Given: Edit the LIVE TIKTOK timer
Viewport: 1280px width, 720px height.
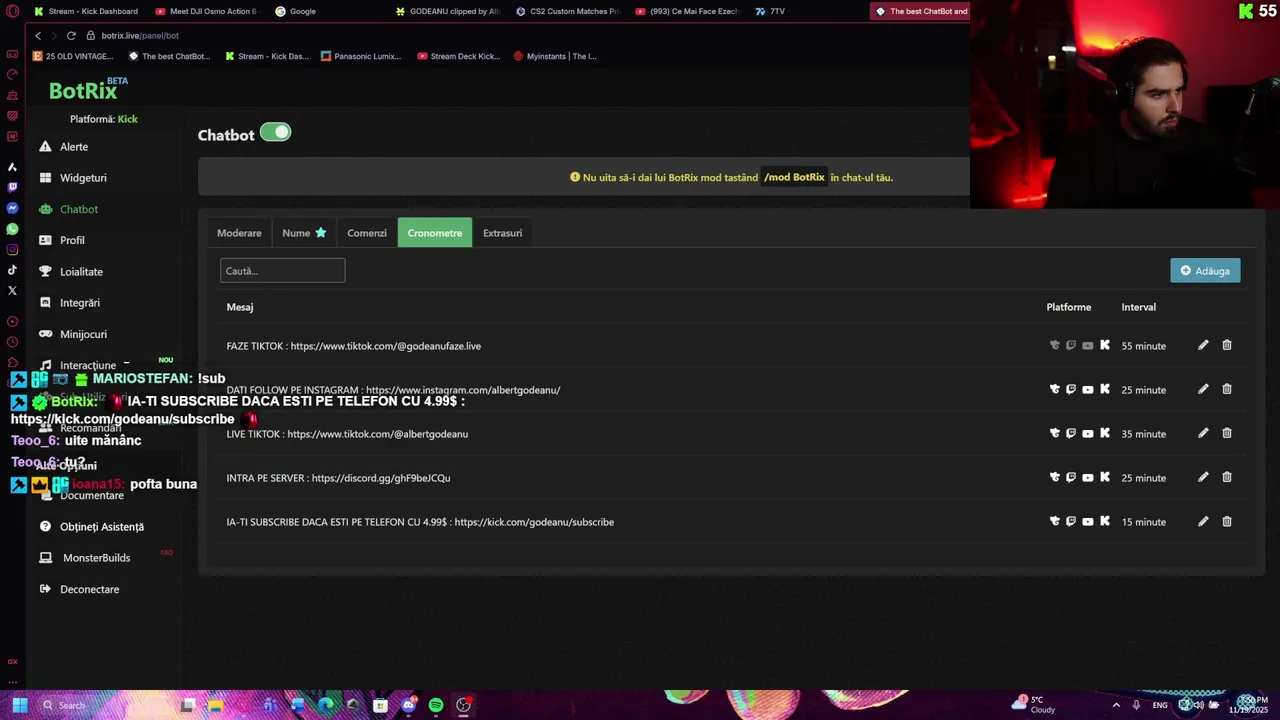Looking at the screenshot, I should coord(1203,433).
